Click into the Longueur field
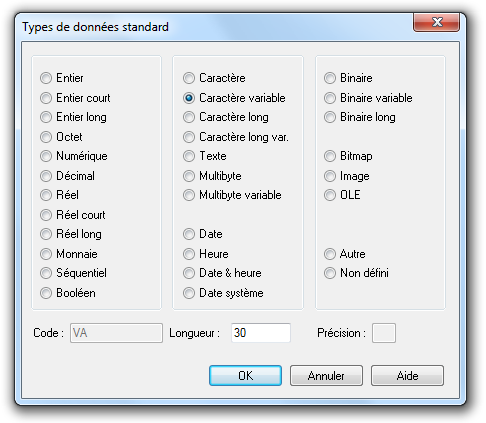Viewport: 486px width, 423px height. click(x=261, y=333)
